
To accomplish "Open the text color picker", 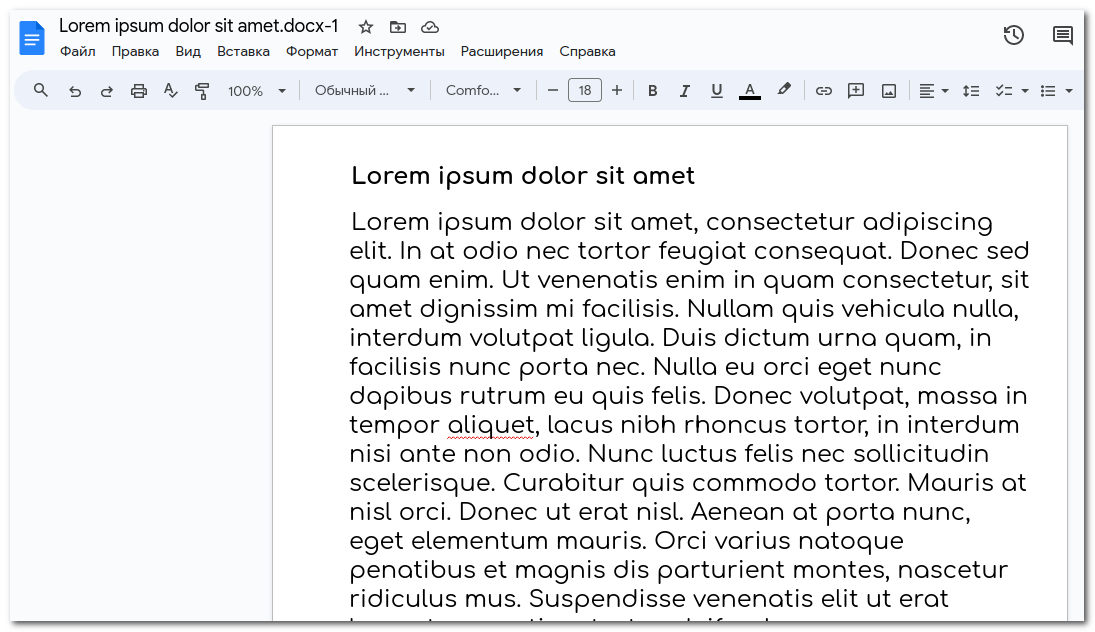I will pyautogui.click(x=749, y=91).
